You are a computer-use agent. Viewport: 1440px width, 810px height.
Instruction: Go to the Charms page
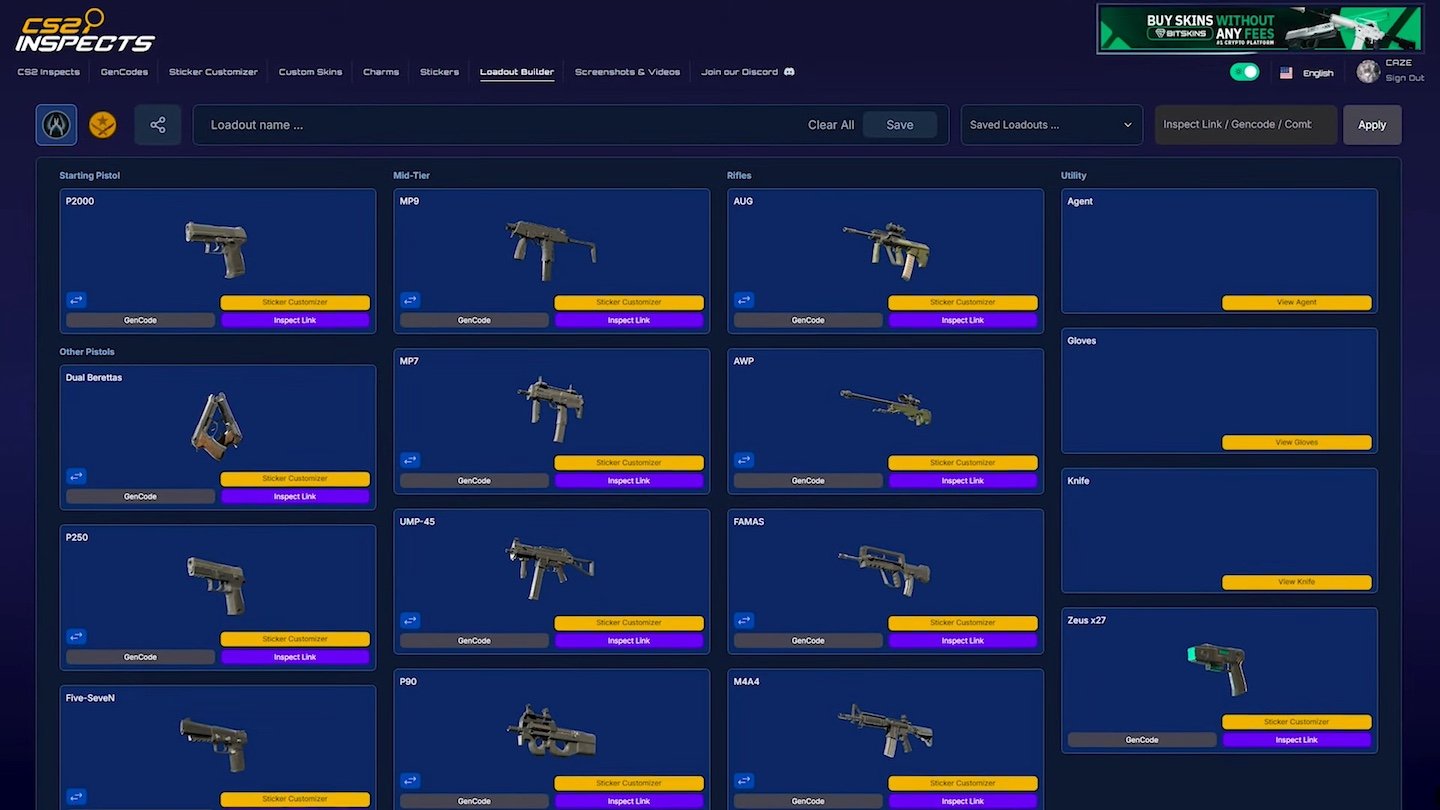coord(381,72)
